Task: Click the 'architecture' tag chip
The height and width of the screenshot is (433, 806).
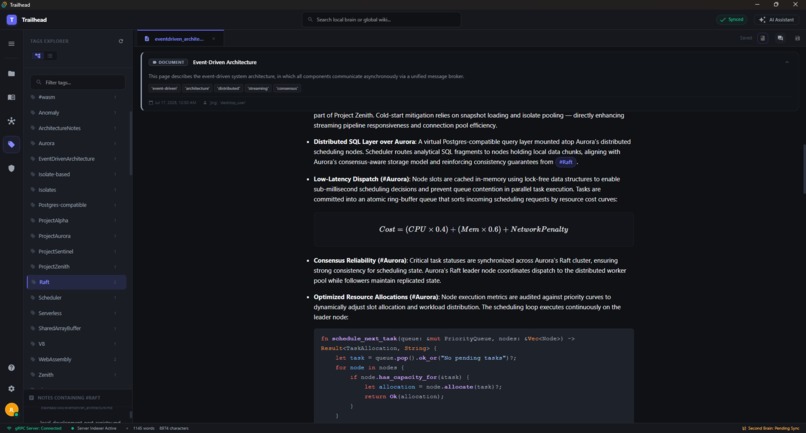Action: 197,88
